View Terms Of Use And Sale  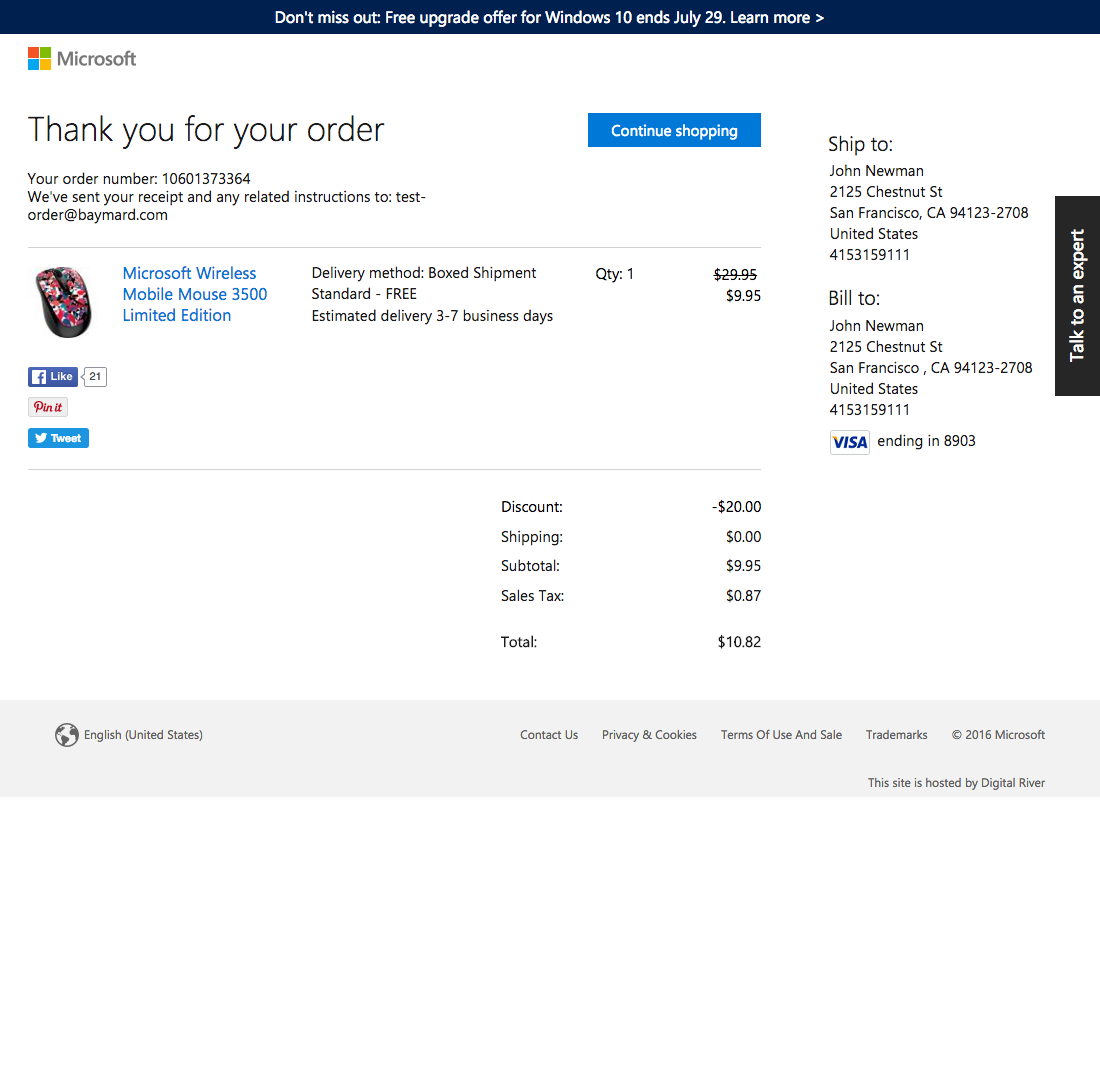781,734
